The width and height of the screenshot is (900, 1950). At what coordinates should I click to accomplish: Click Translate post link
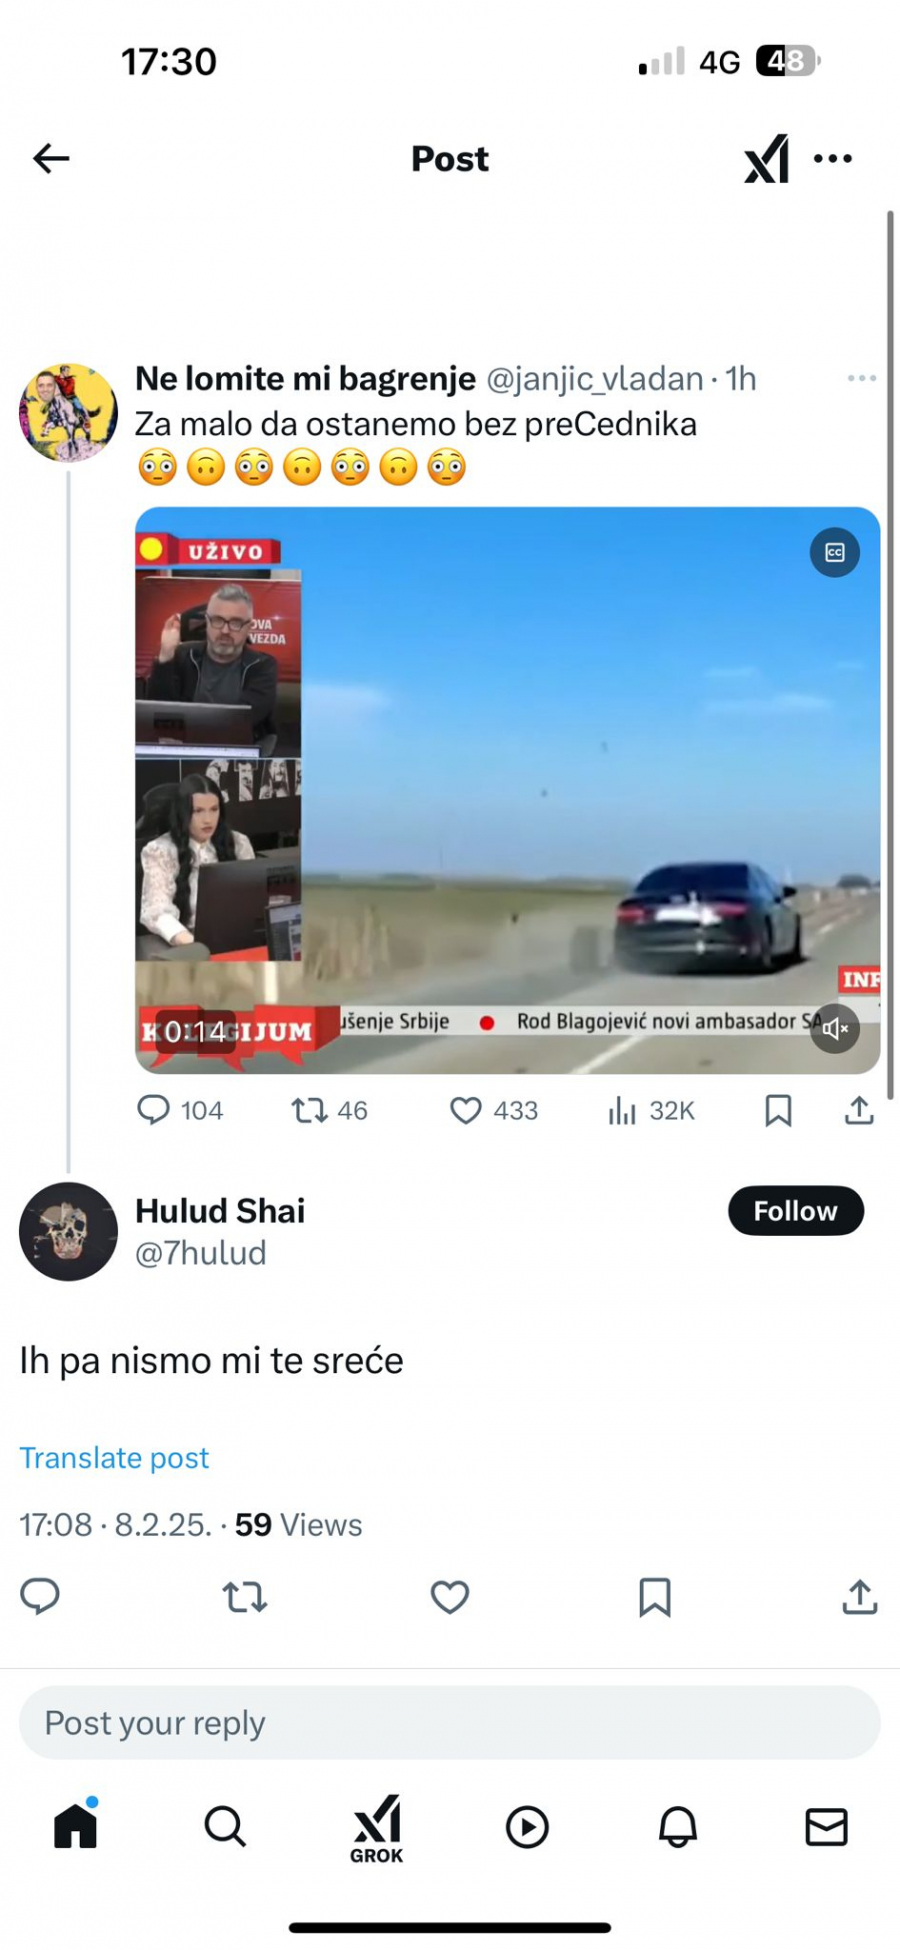(x=114, y=1458)
